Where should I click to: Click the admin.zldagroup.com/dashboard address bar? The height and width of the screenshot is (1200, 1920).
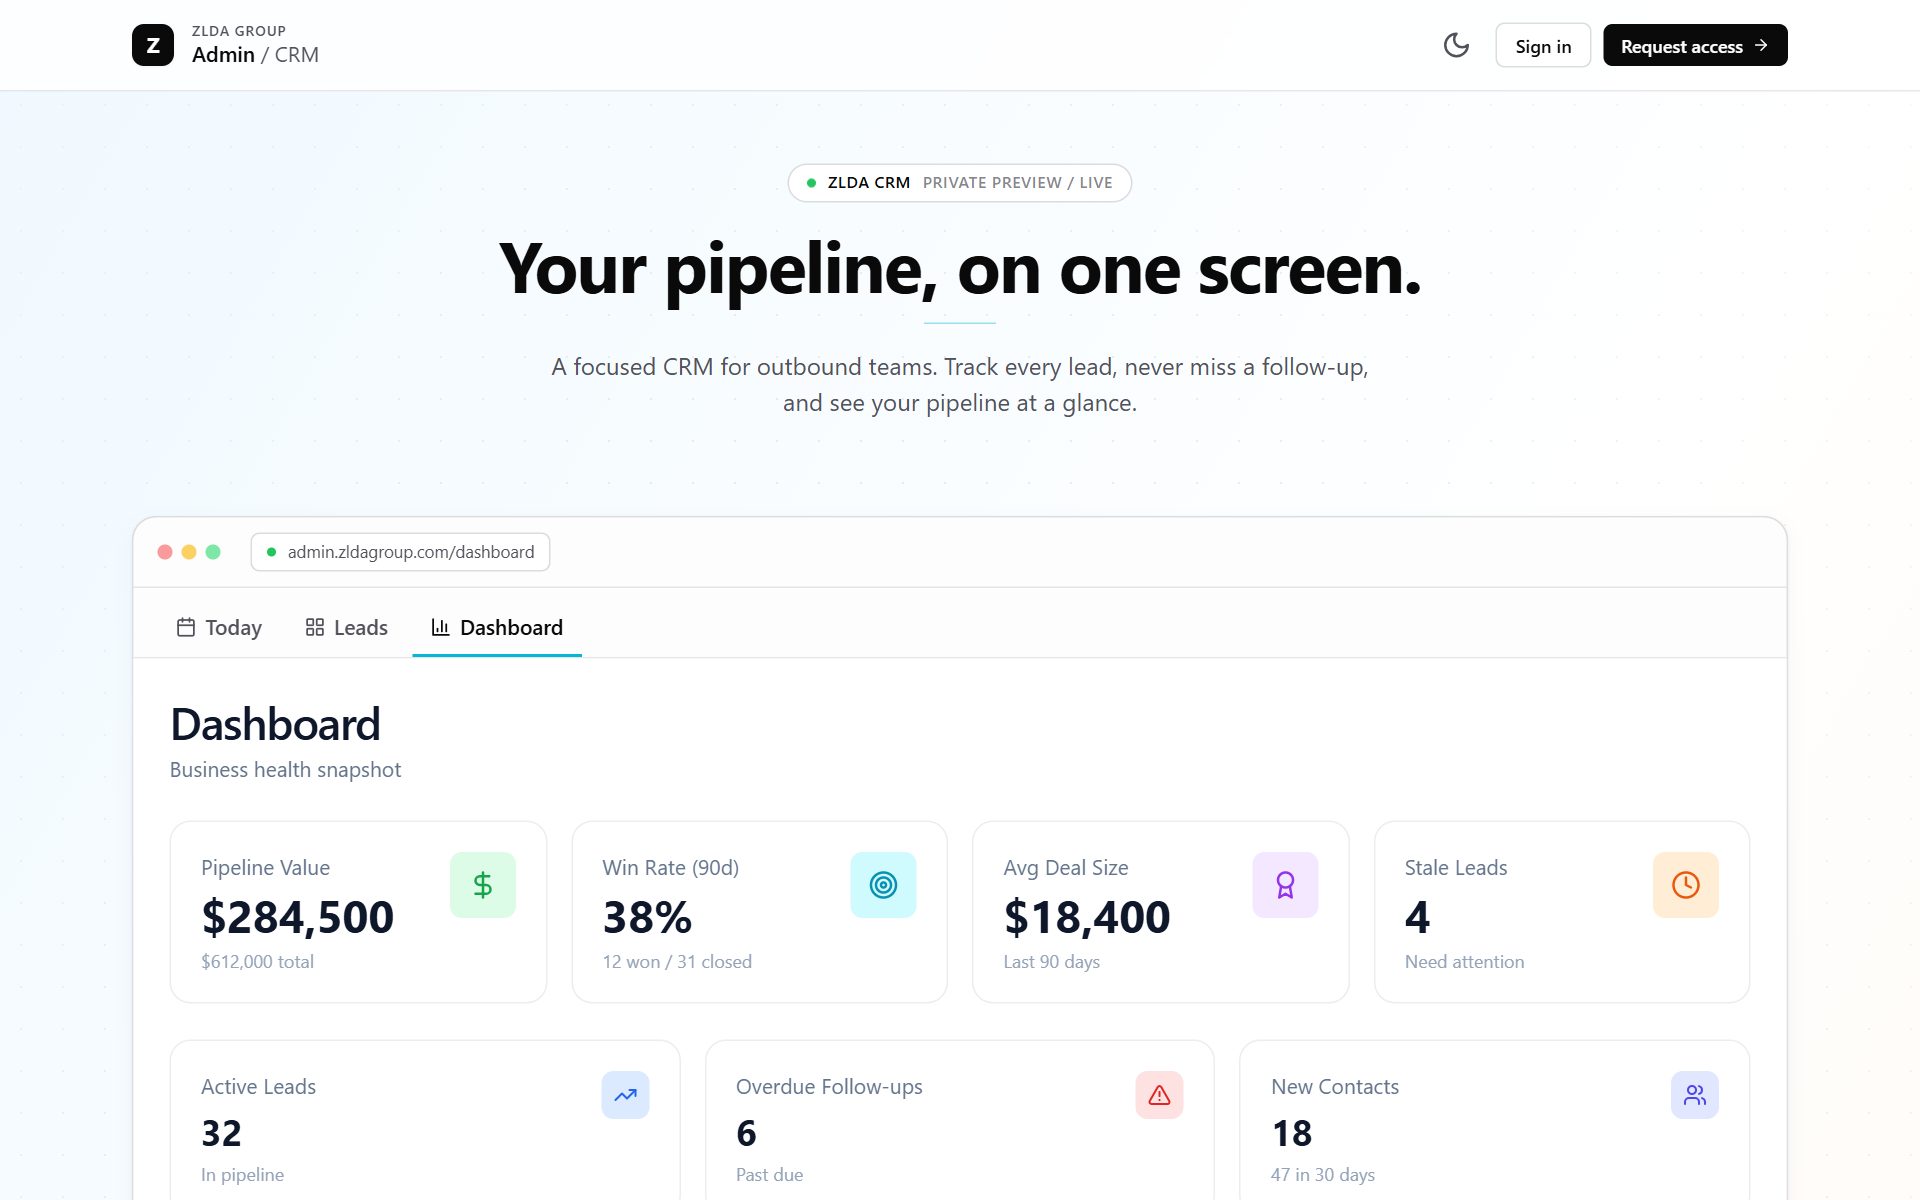tap(400, 552)
